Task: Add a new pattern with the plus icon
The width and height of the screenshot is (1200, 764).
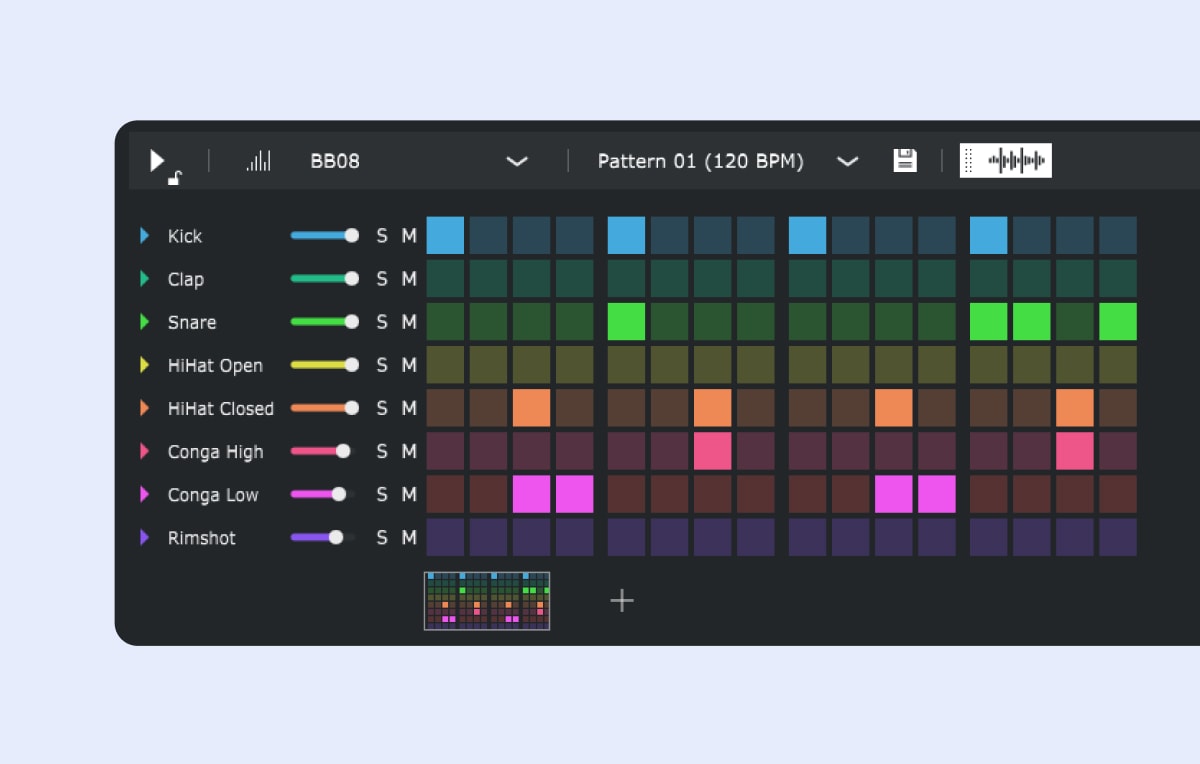Action: click(x=622, y=600)
